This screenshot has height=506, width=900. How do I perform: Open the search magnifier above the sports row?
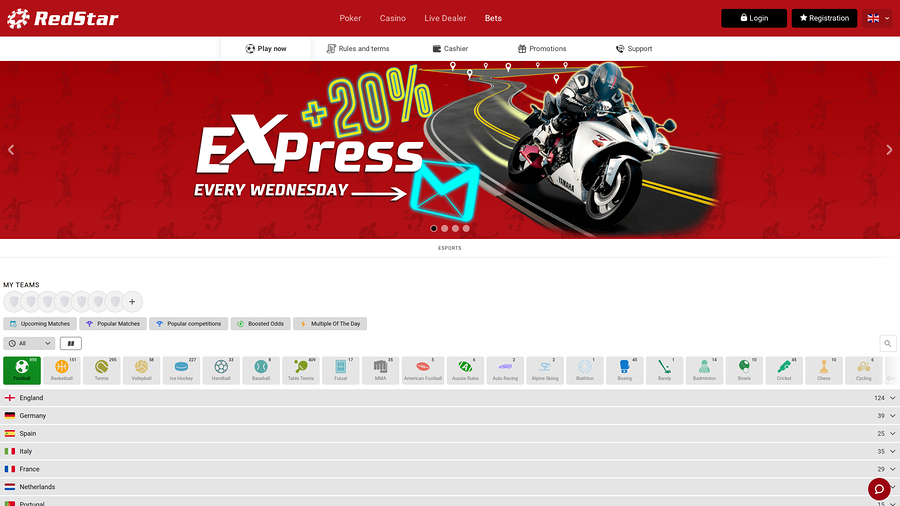[888, 344]
